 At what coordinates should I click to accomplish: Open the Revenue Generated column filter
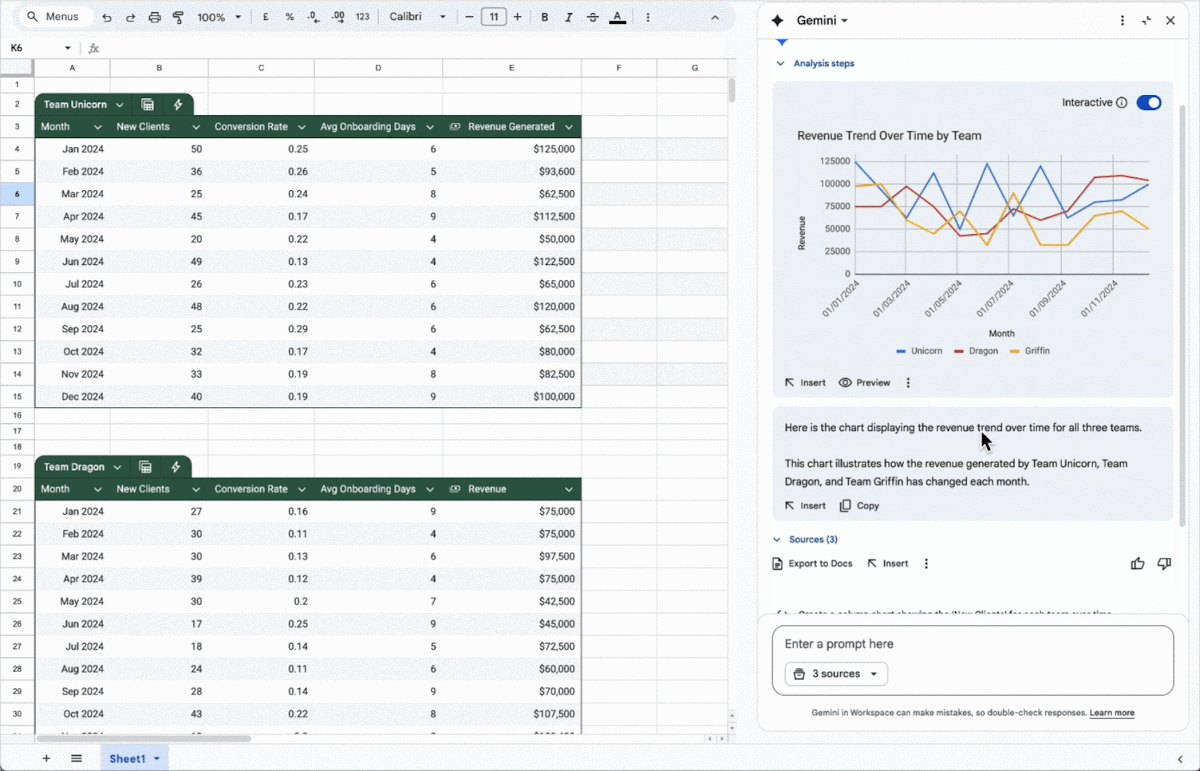click(x=569, y=127)
